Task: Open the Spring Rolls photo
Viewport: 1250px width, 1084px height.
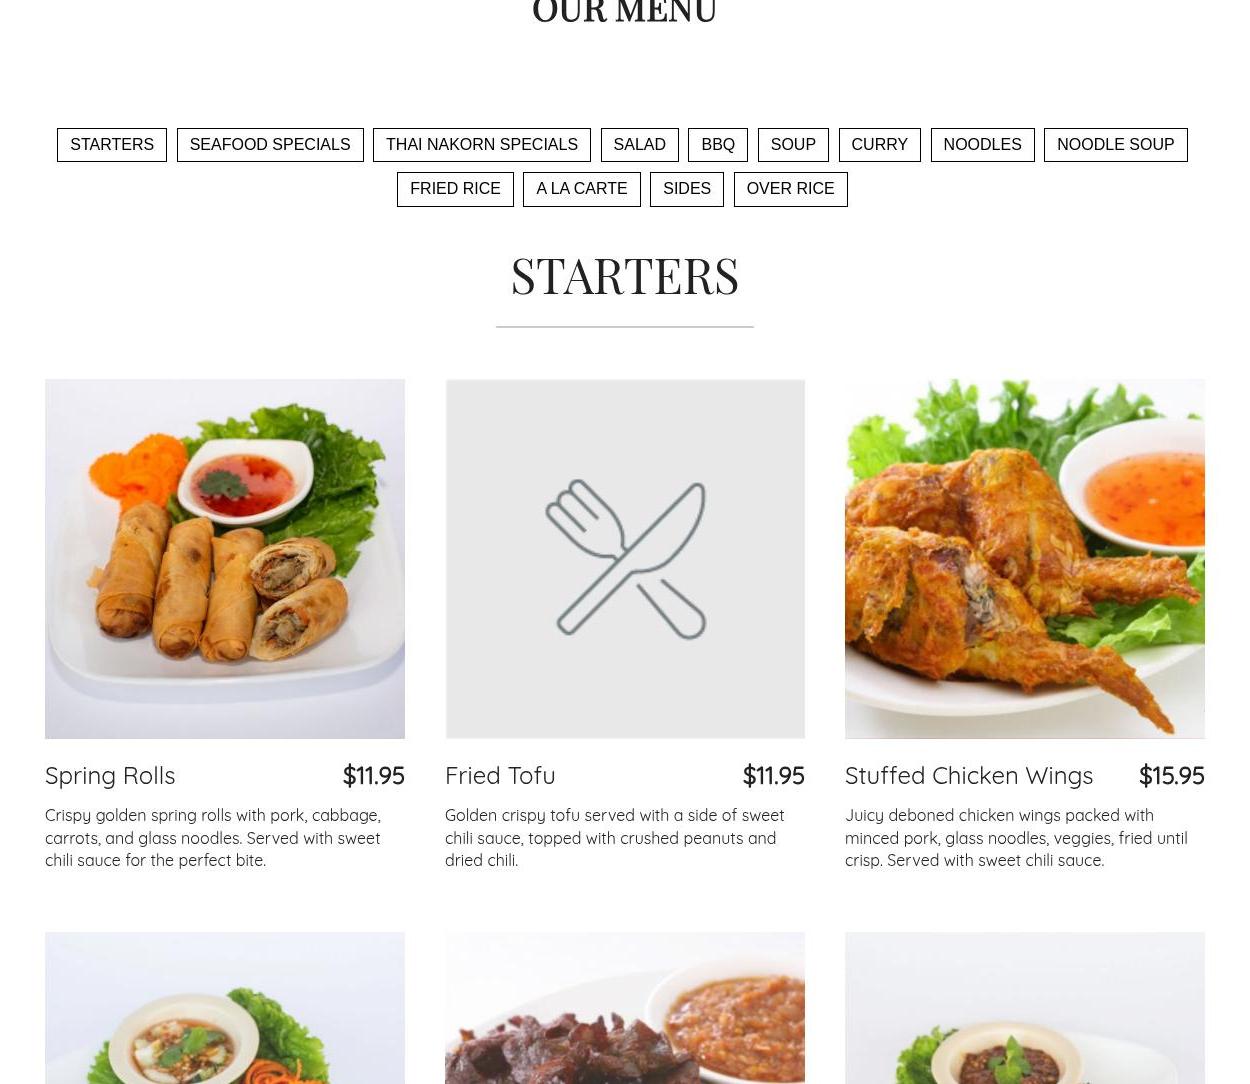Action: (225, 558)
